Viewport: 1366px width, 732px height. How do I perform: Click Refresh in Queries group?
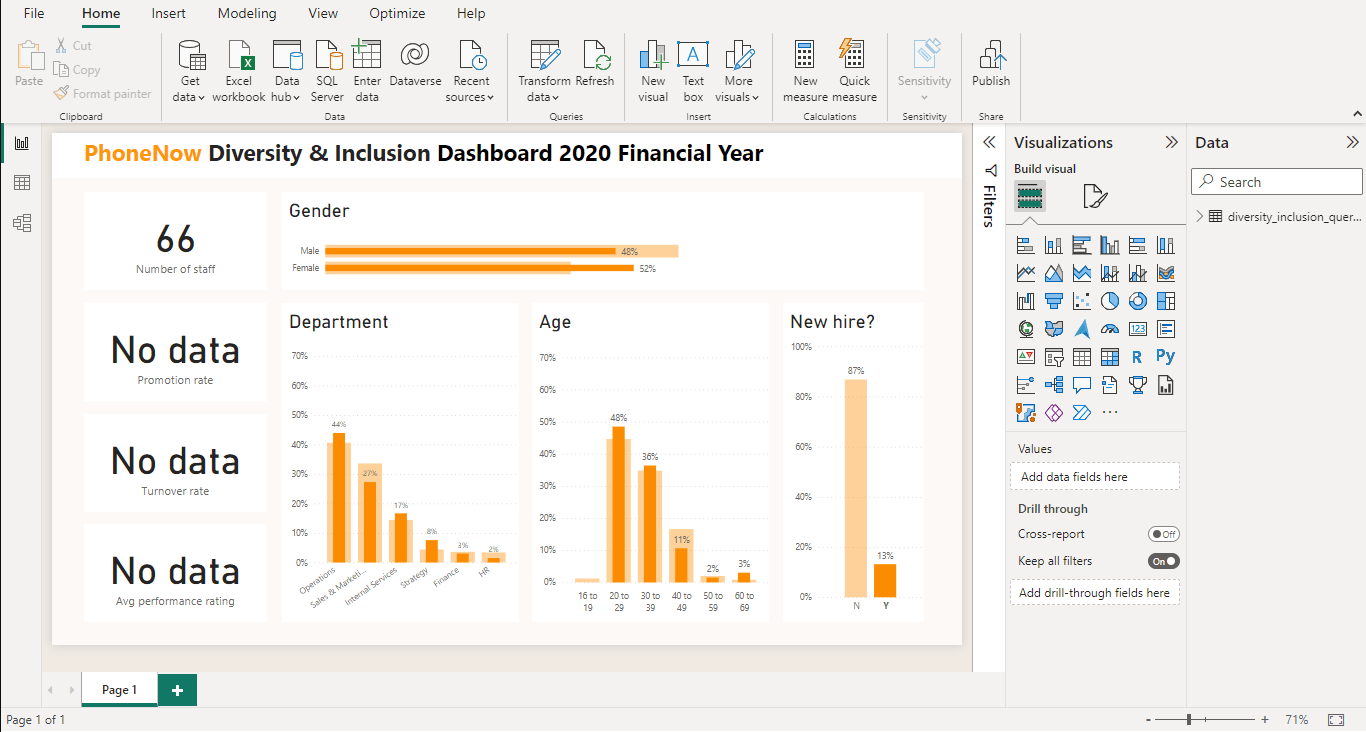(x=595, y=64)
